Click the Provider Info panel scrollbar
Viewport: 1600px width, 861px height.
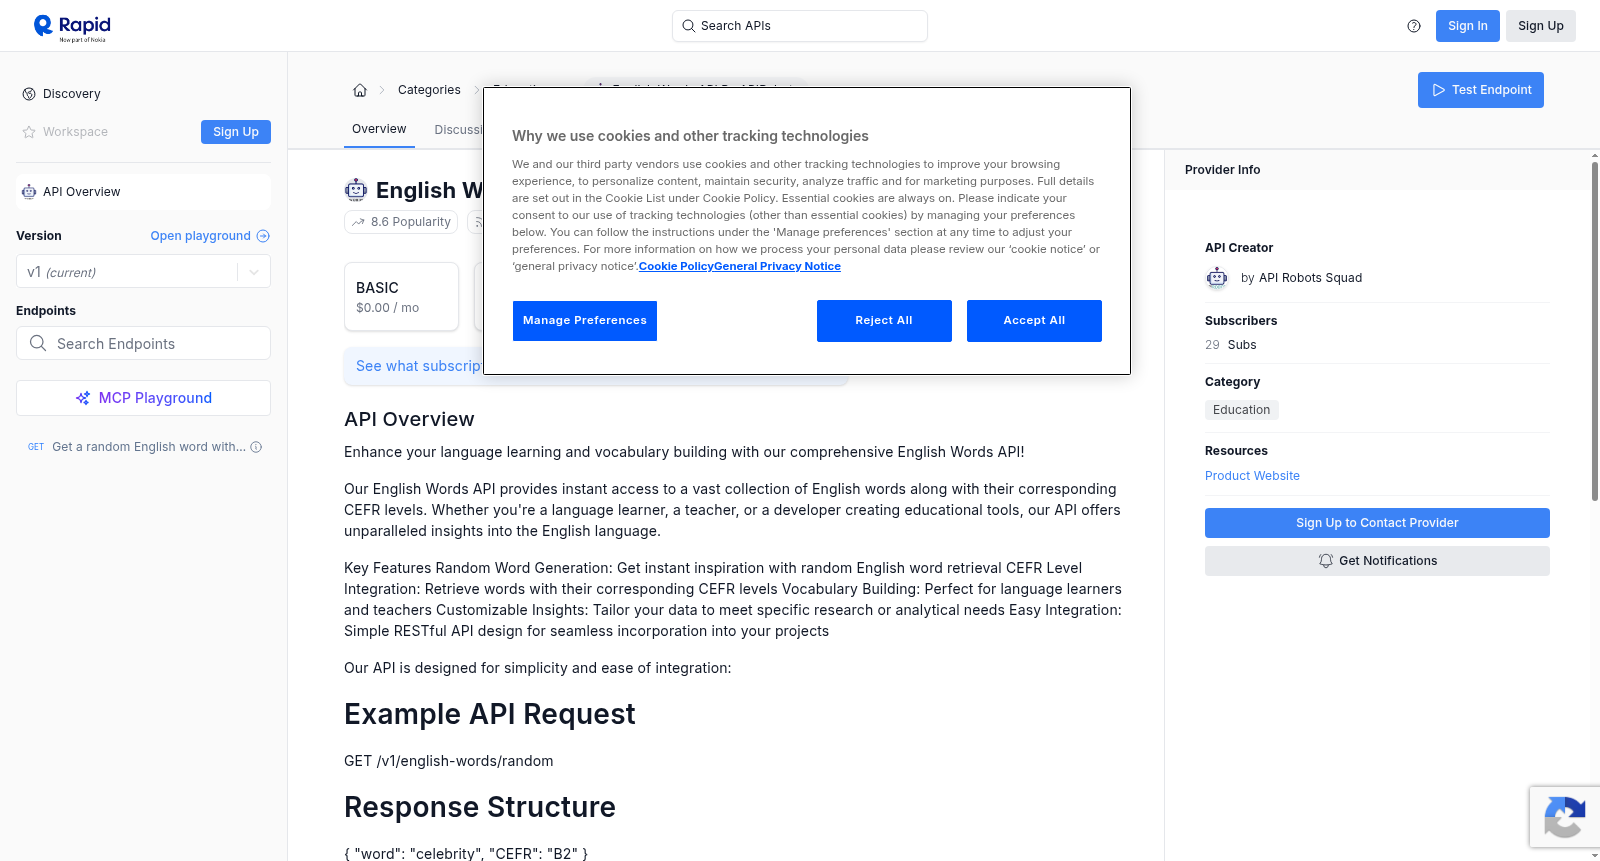tap(1594, 330)
